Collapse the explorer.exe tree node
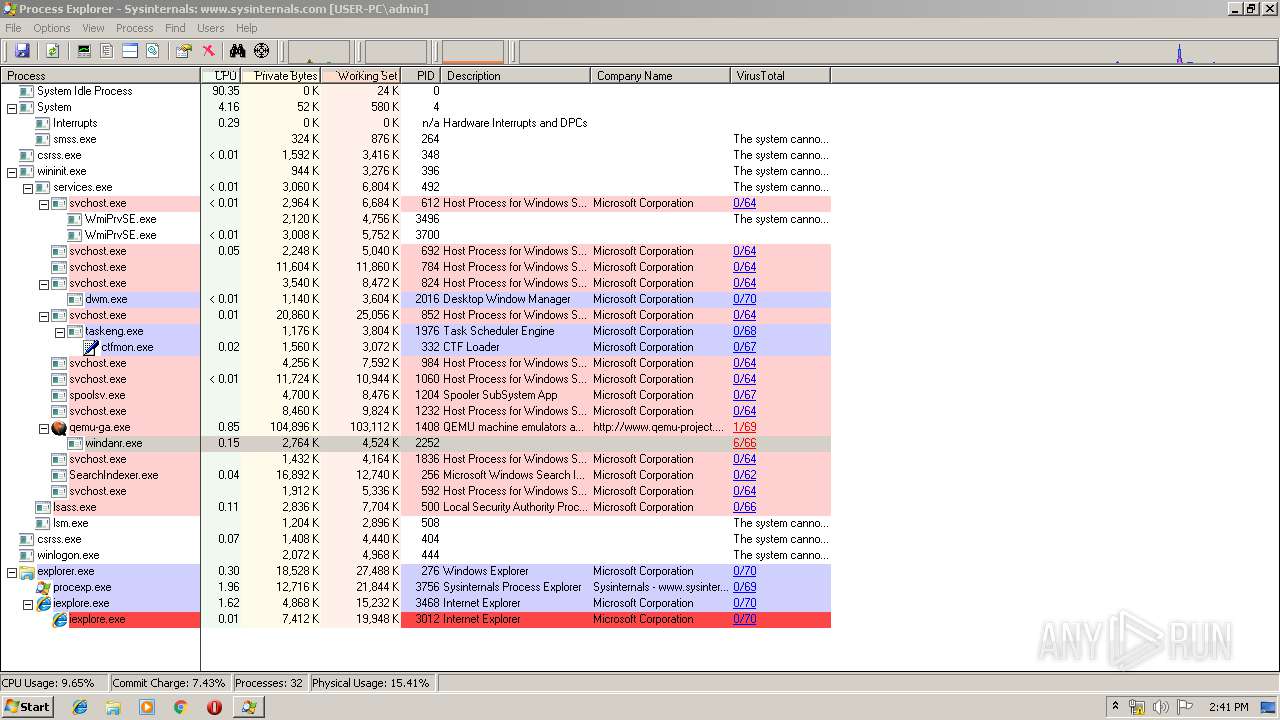 tap(12, 572)
